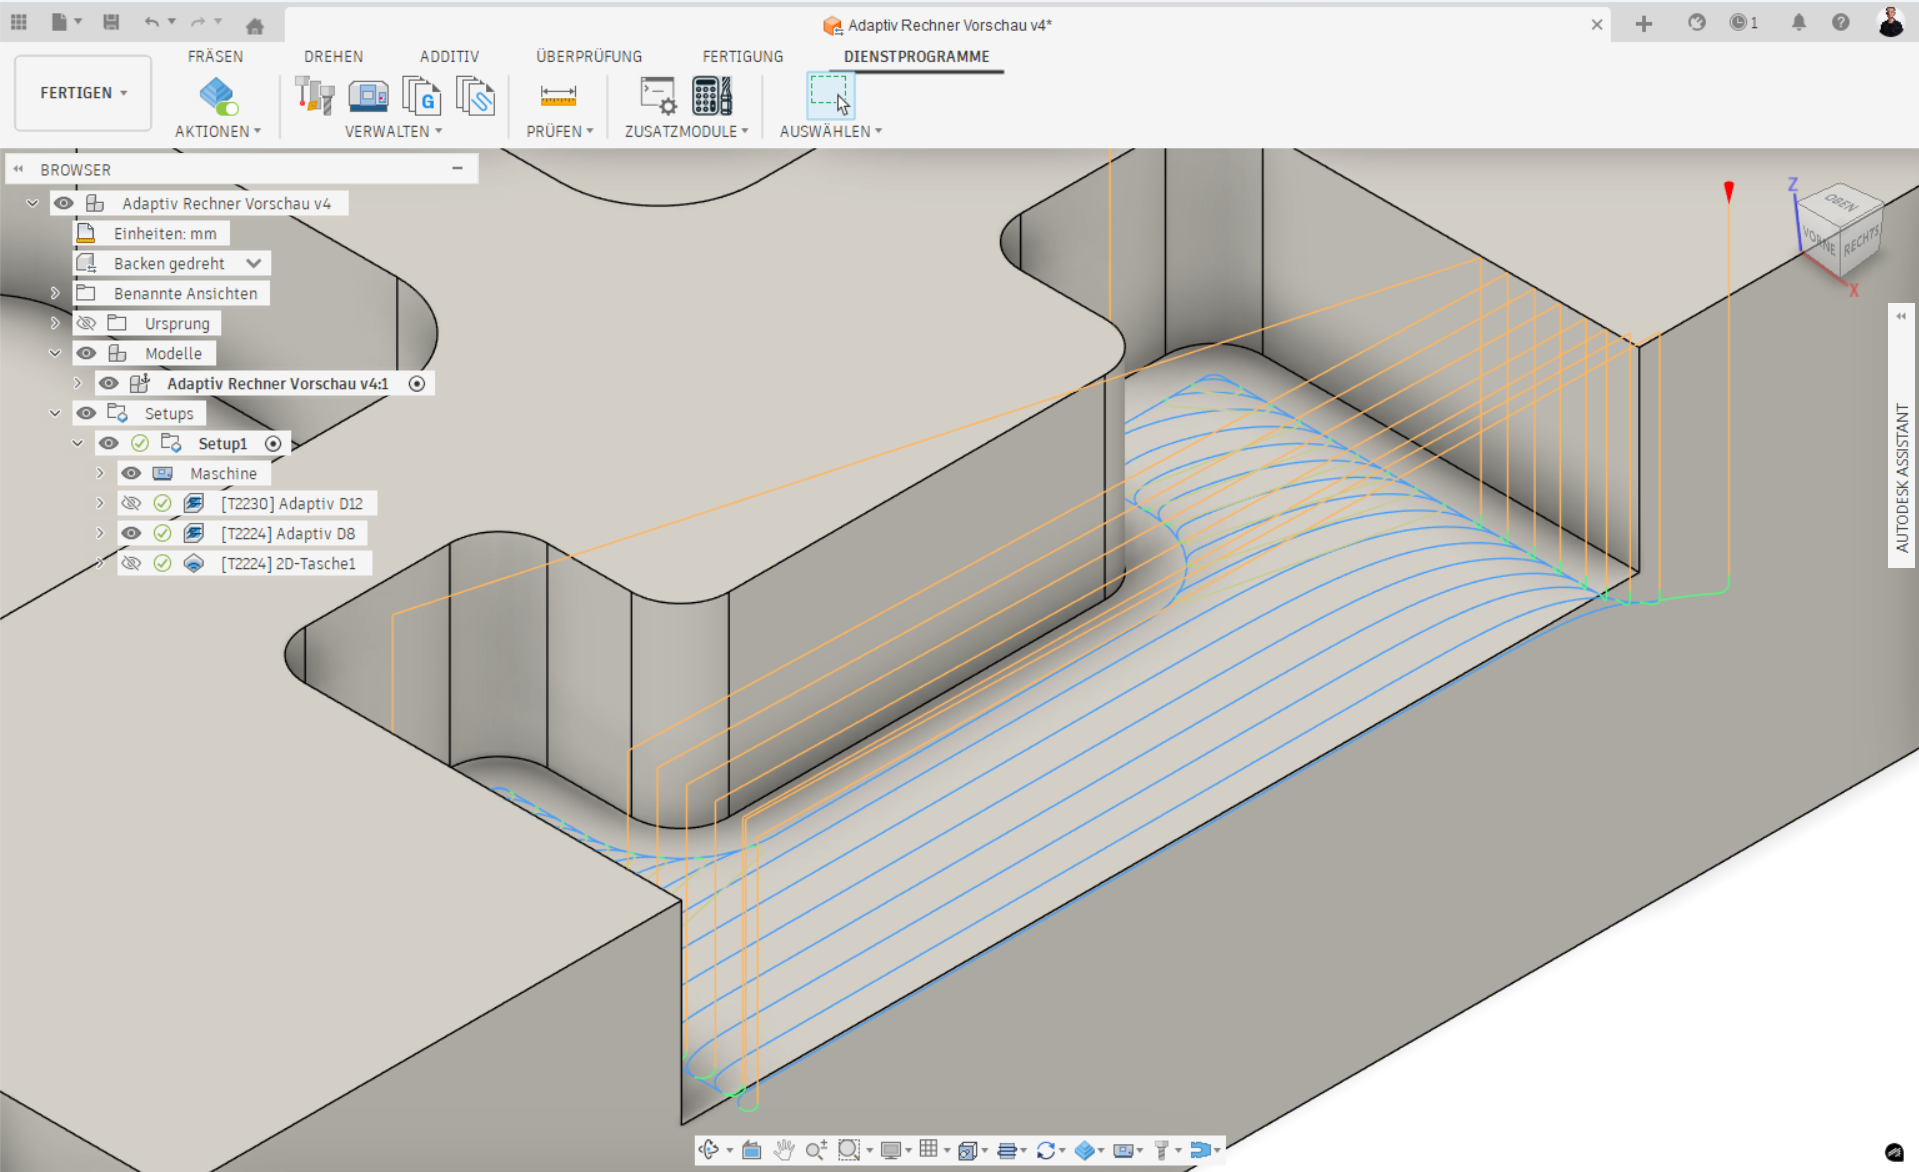This screenshot has width=1919, height=1172.
Task: Click the ViewCube OBEN face
Action: tap(1841, 202)
